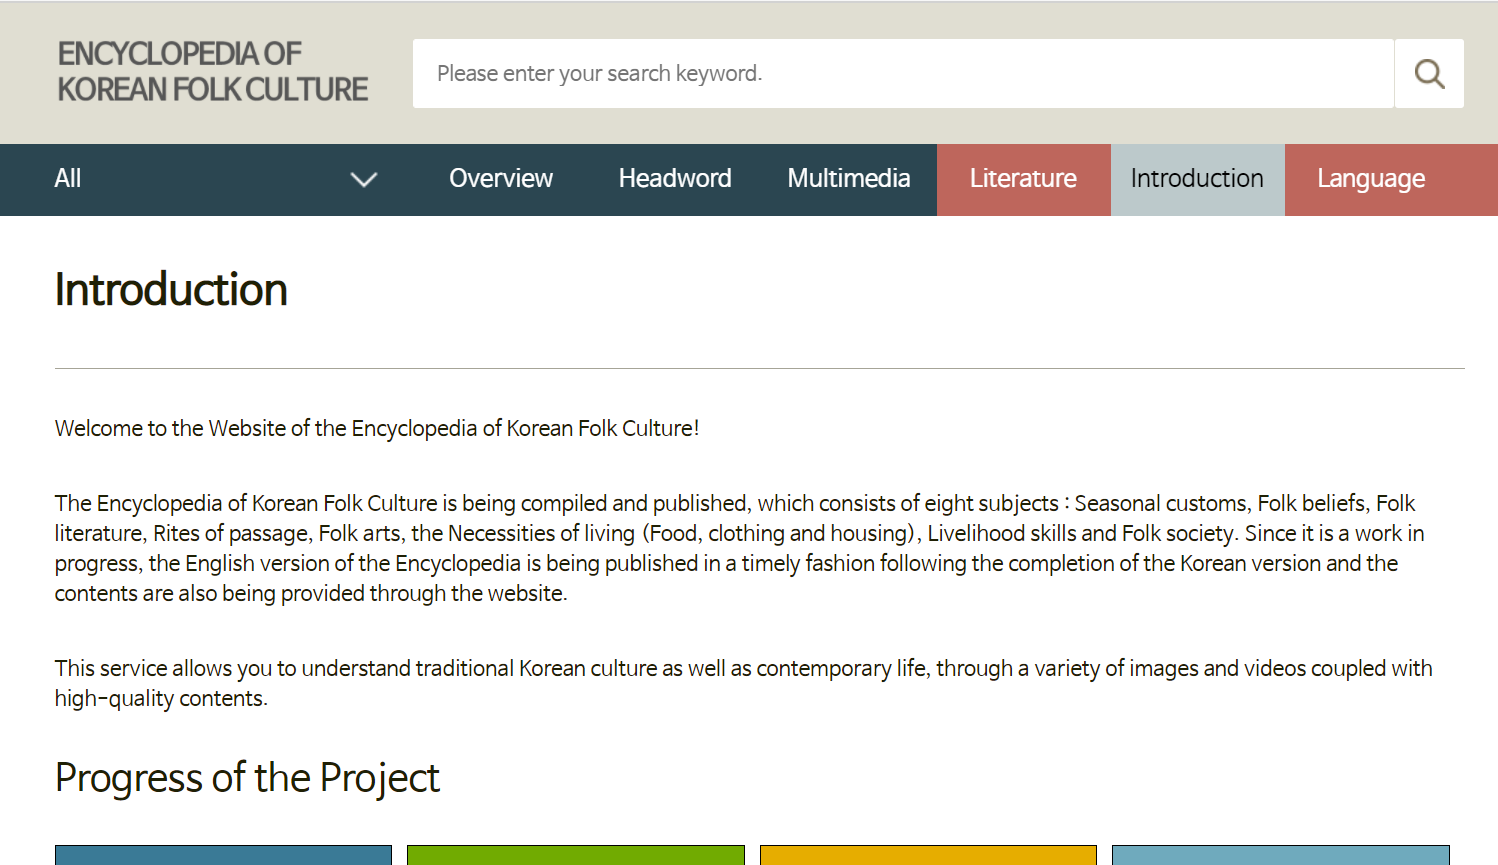1498x865 pixels.
Task: Click the Encyclopedia of Korean Folk Culture logo
Action: click(213, 72)
